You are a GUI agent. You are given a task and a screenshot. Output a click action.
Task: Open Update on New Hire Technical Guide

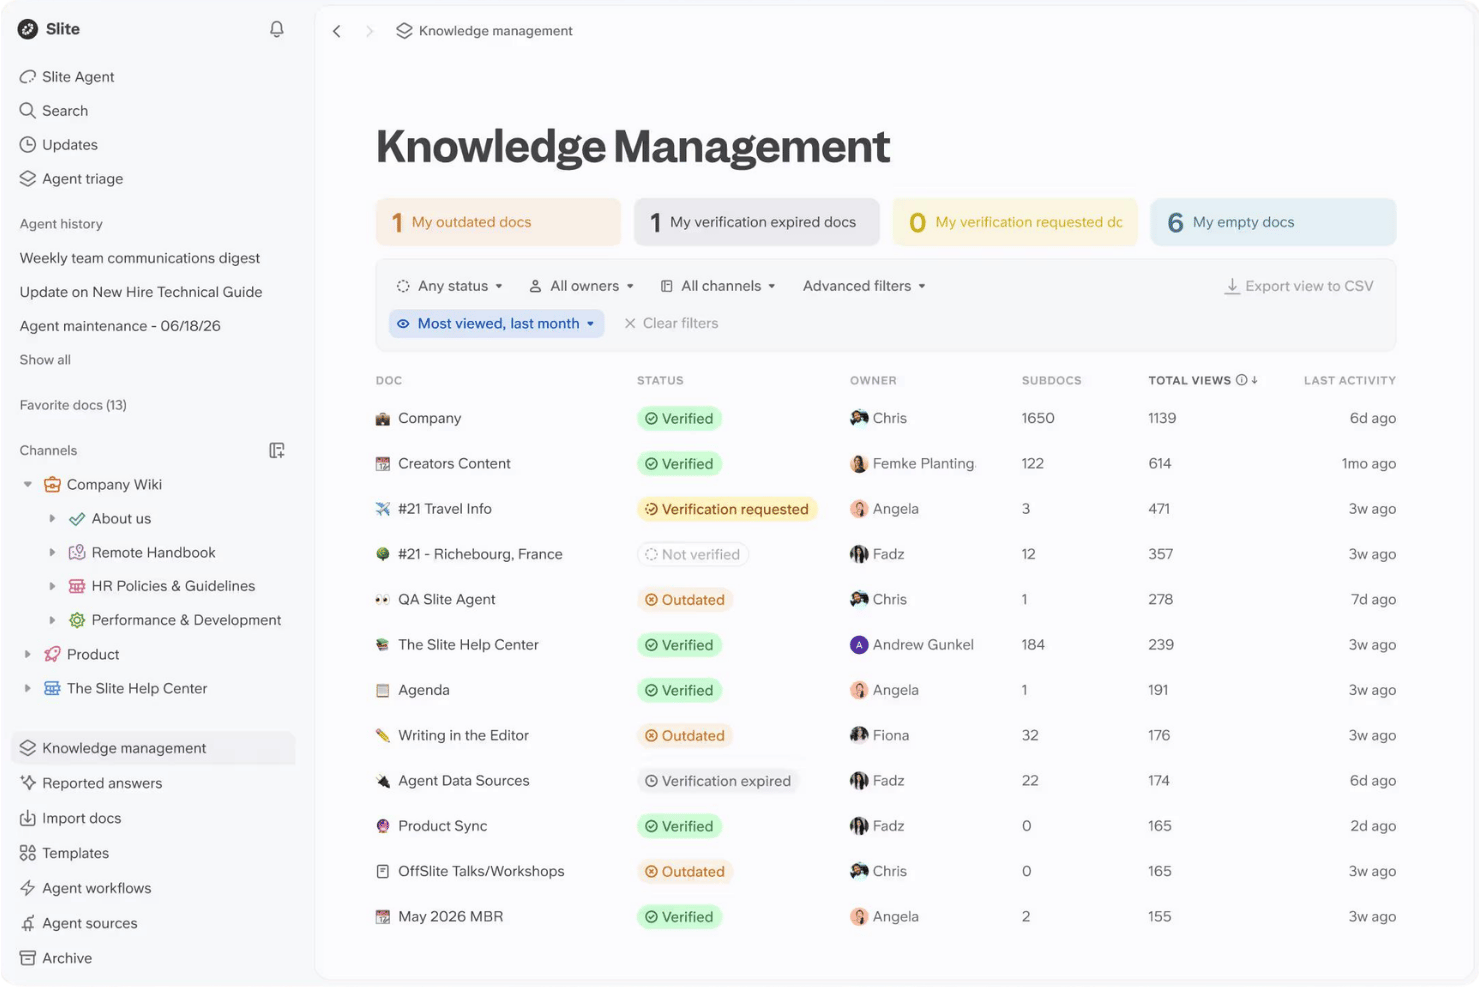coord(141,292)
